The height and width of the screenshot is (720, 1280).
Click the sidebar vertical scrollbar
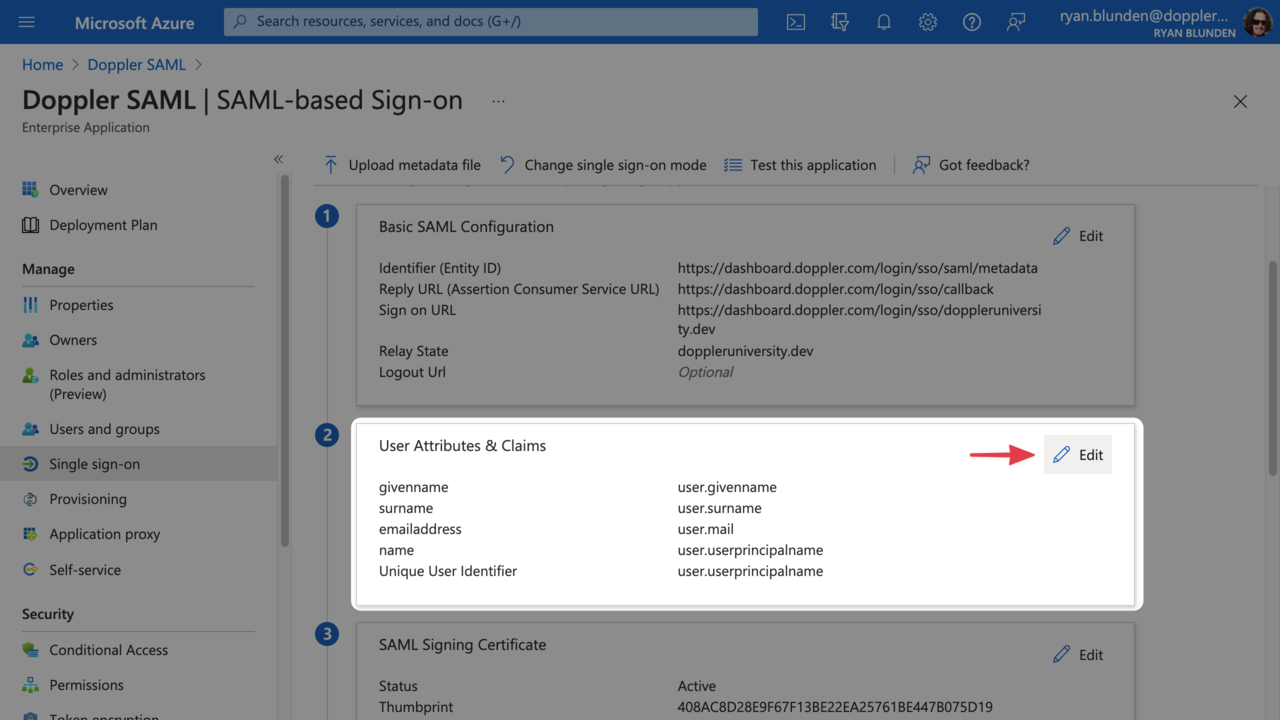tap(285, 360)
